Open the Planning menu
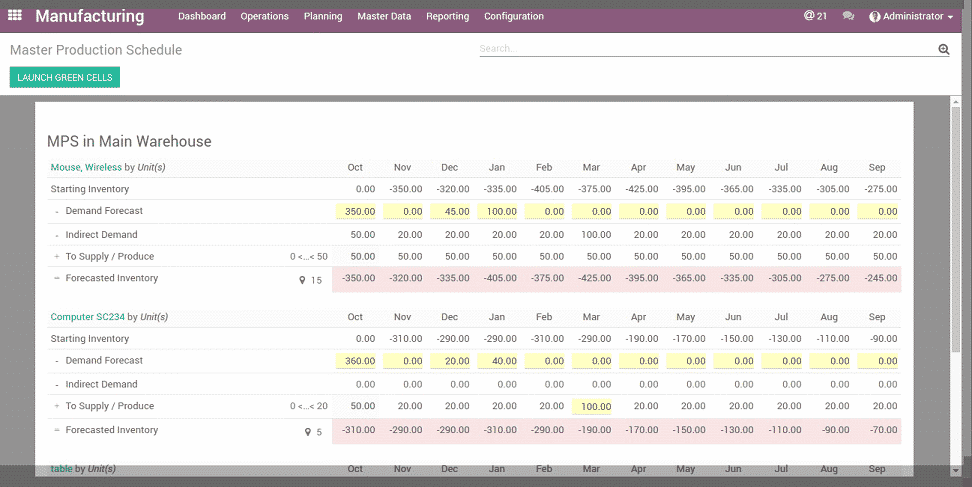Image resolution: width=972 pixels, height=487 pixels. pyautogui.click(x=322, y=16)
